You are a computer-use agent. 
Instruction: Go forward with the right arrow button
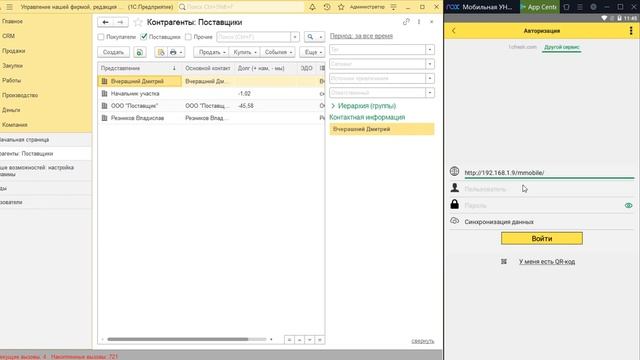click(120, 22)
